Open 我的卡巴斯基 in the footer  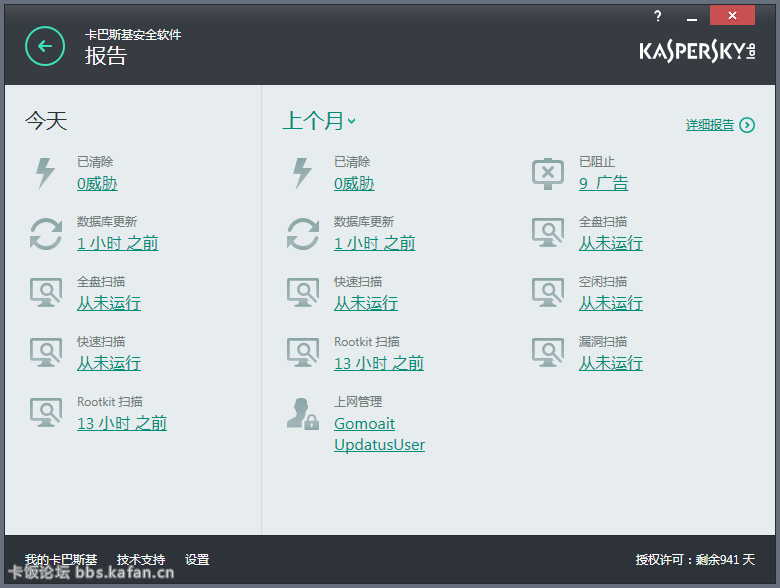[61, 560]
